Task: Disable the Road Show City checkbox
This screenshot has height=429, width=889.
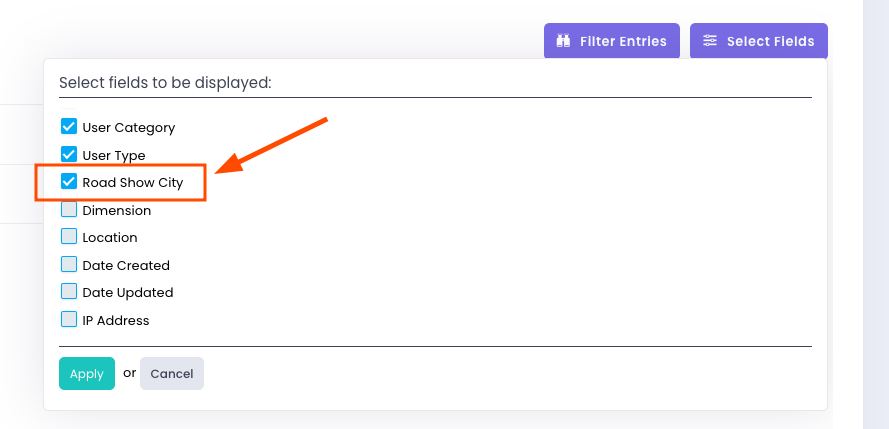Action: (x=69, y=182)
